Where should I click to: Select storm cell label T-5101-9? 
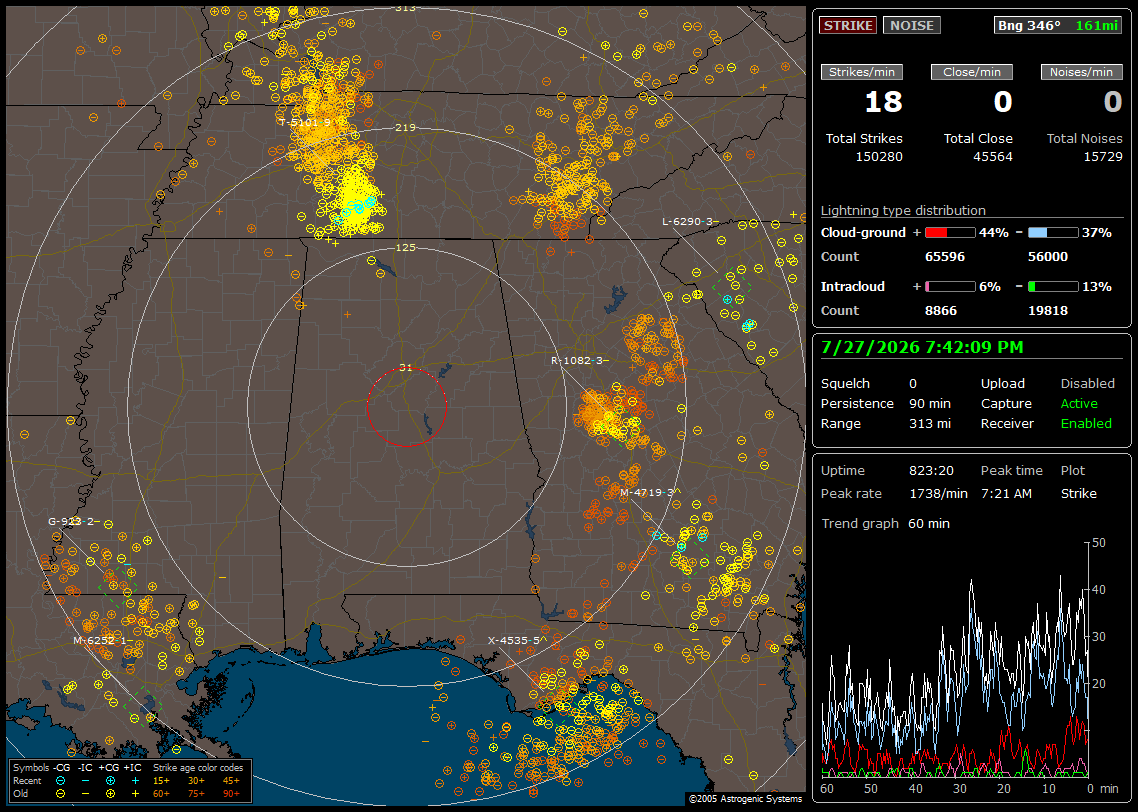click(x=306, y=122)
